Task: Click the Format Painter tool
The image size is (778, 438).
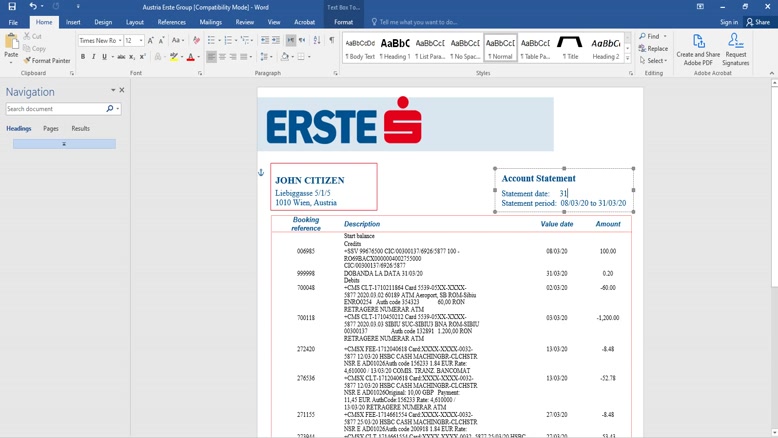Action: pos(48,61)
